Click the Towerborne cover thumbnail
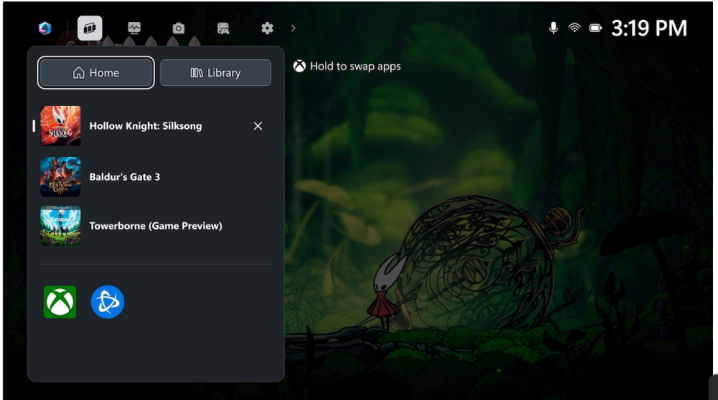Screen dimensions: 718x400 [60, 226]
